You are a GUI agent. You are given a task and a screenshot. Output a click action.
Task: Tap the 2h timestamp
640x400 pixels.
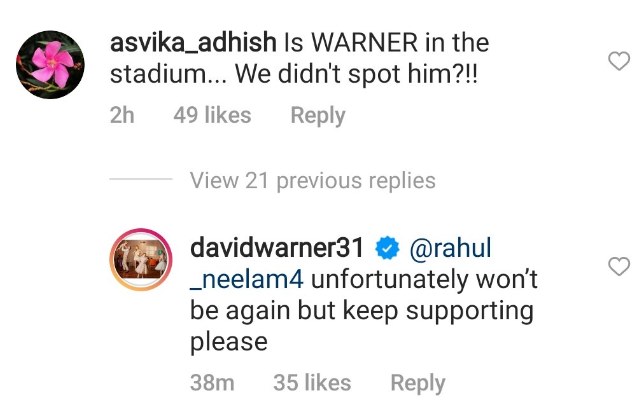click(122, 115)
